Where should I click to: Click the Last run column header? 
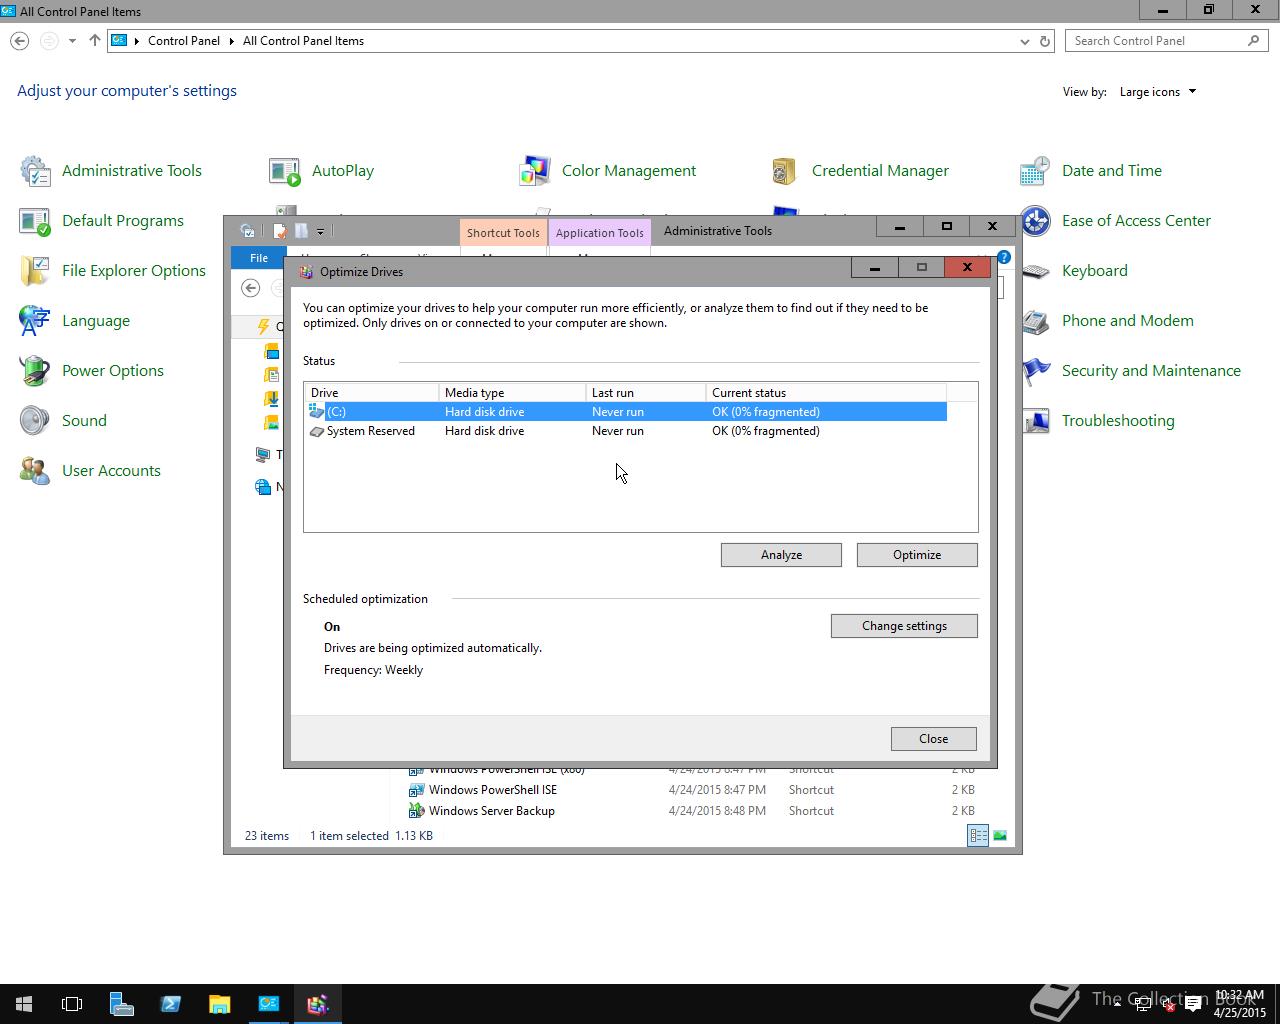pyautogui.click(x=645, y=393)
